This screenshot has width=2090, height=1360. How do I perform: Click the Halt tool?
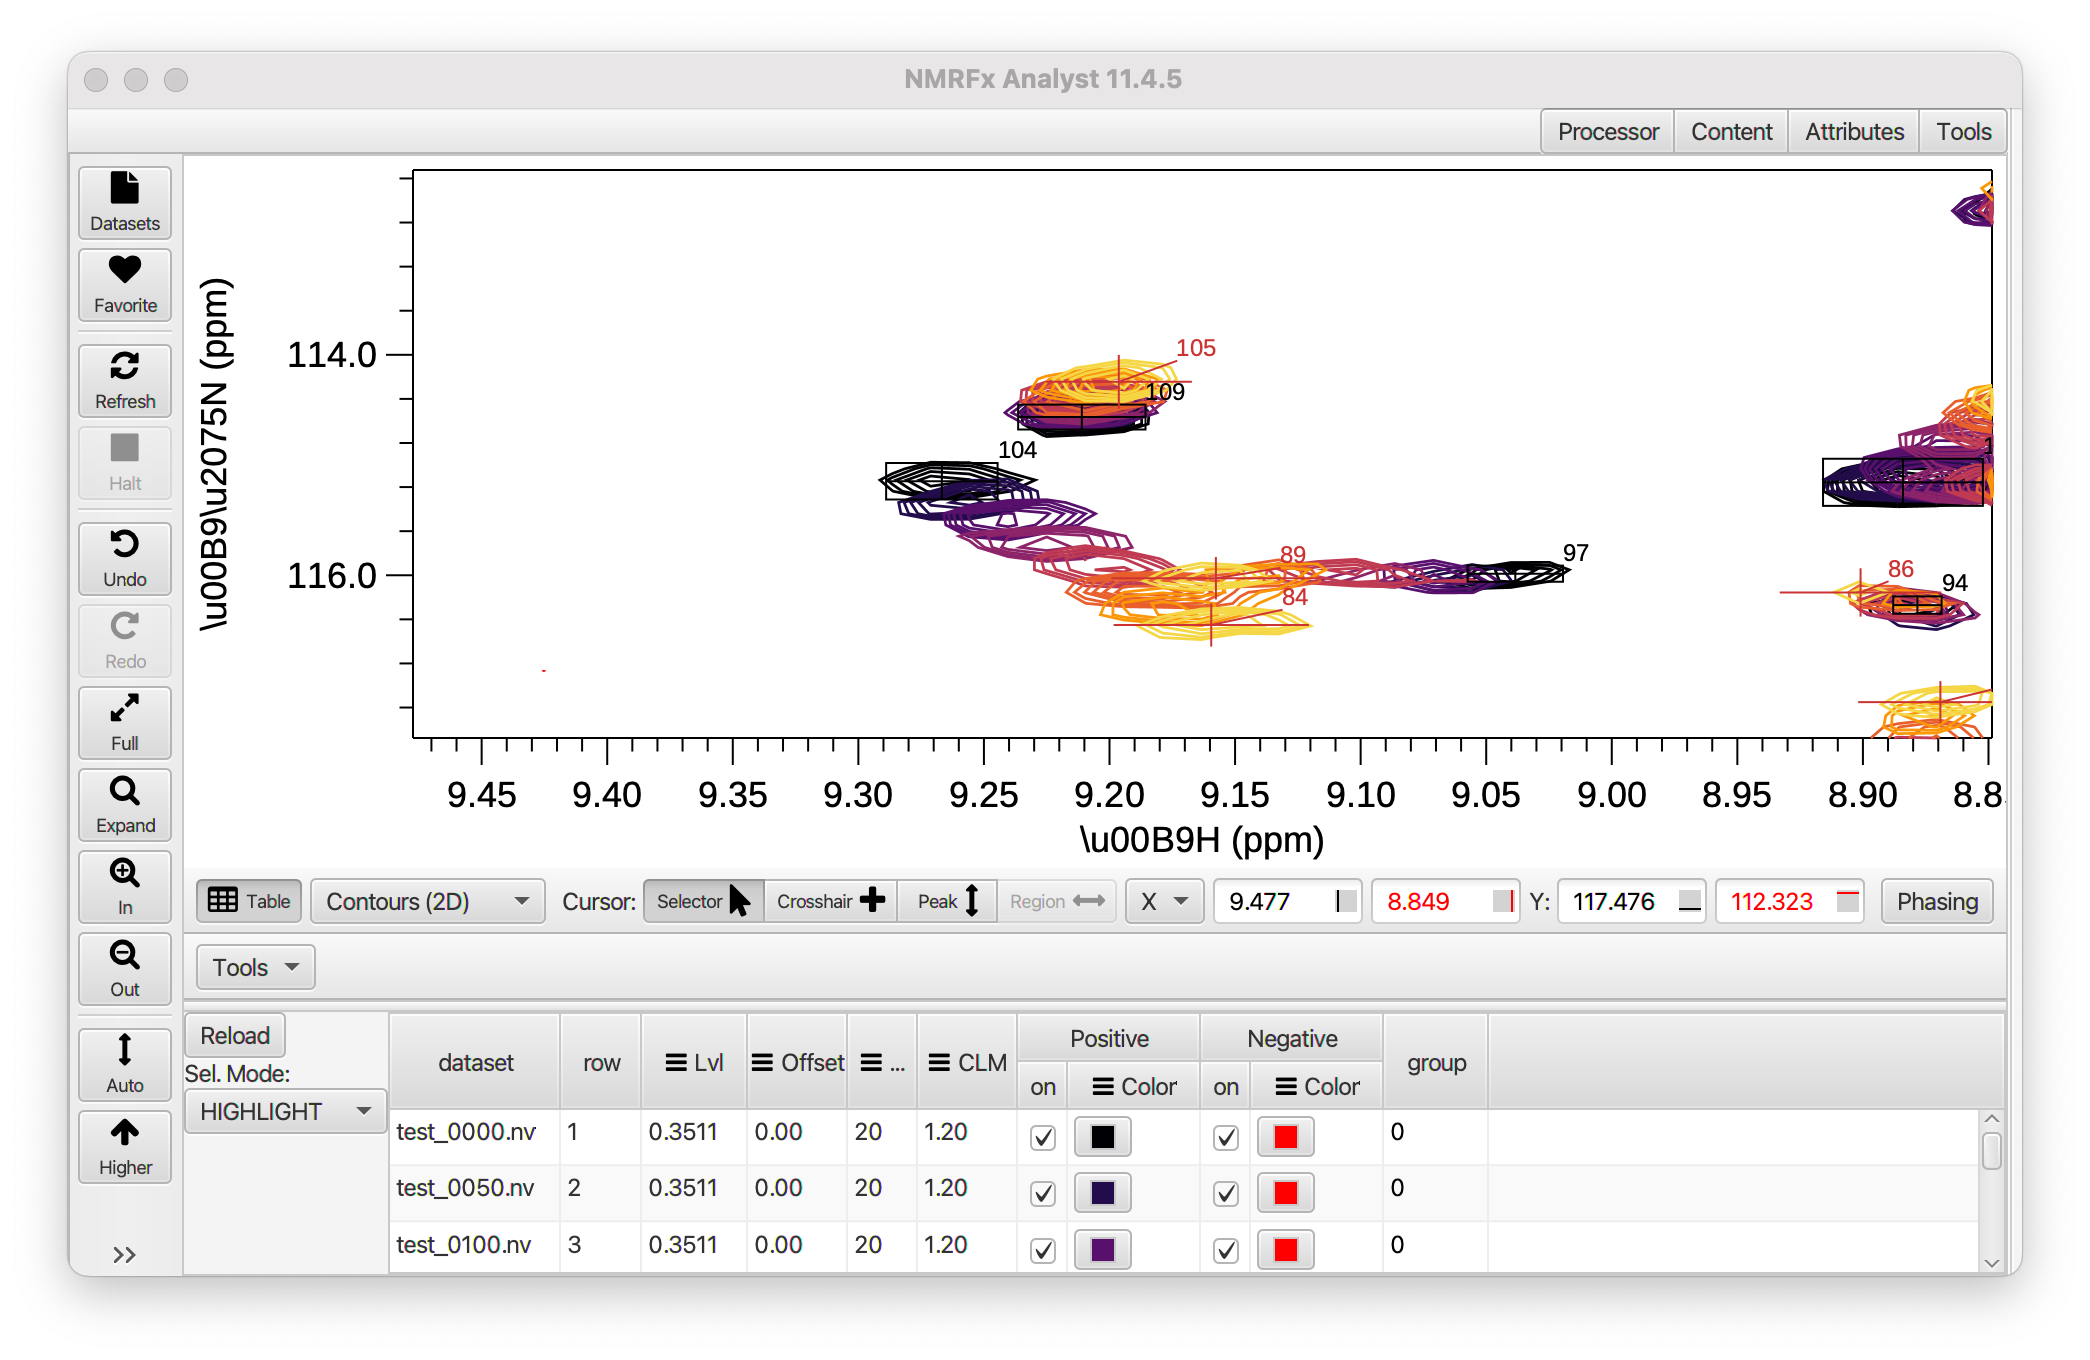pyautogui.click(x=125, y=463)
